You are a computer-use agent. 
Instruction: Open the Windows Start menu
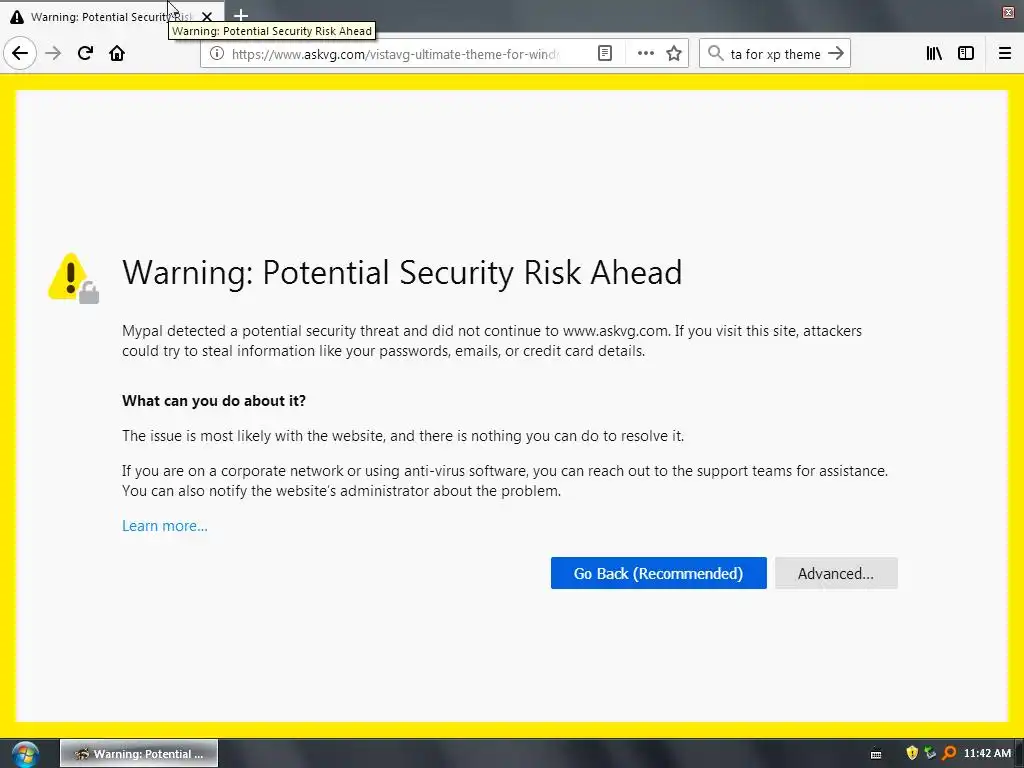coord(24,754)
